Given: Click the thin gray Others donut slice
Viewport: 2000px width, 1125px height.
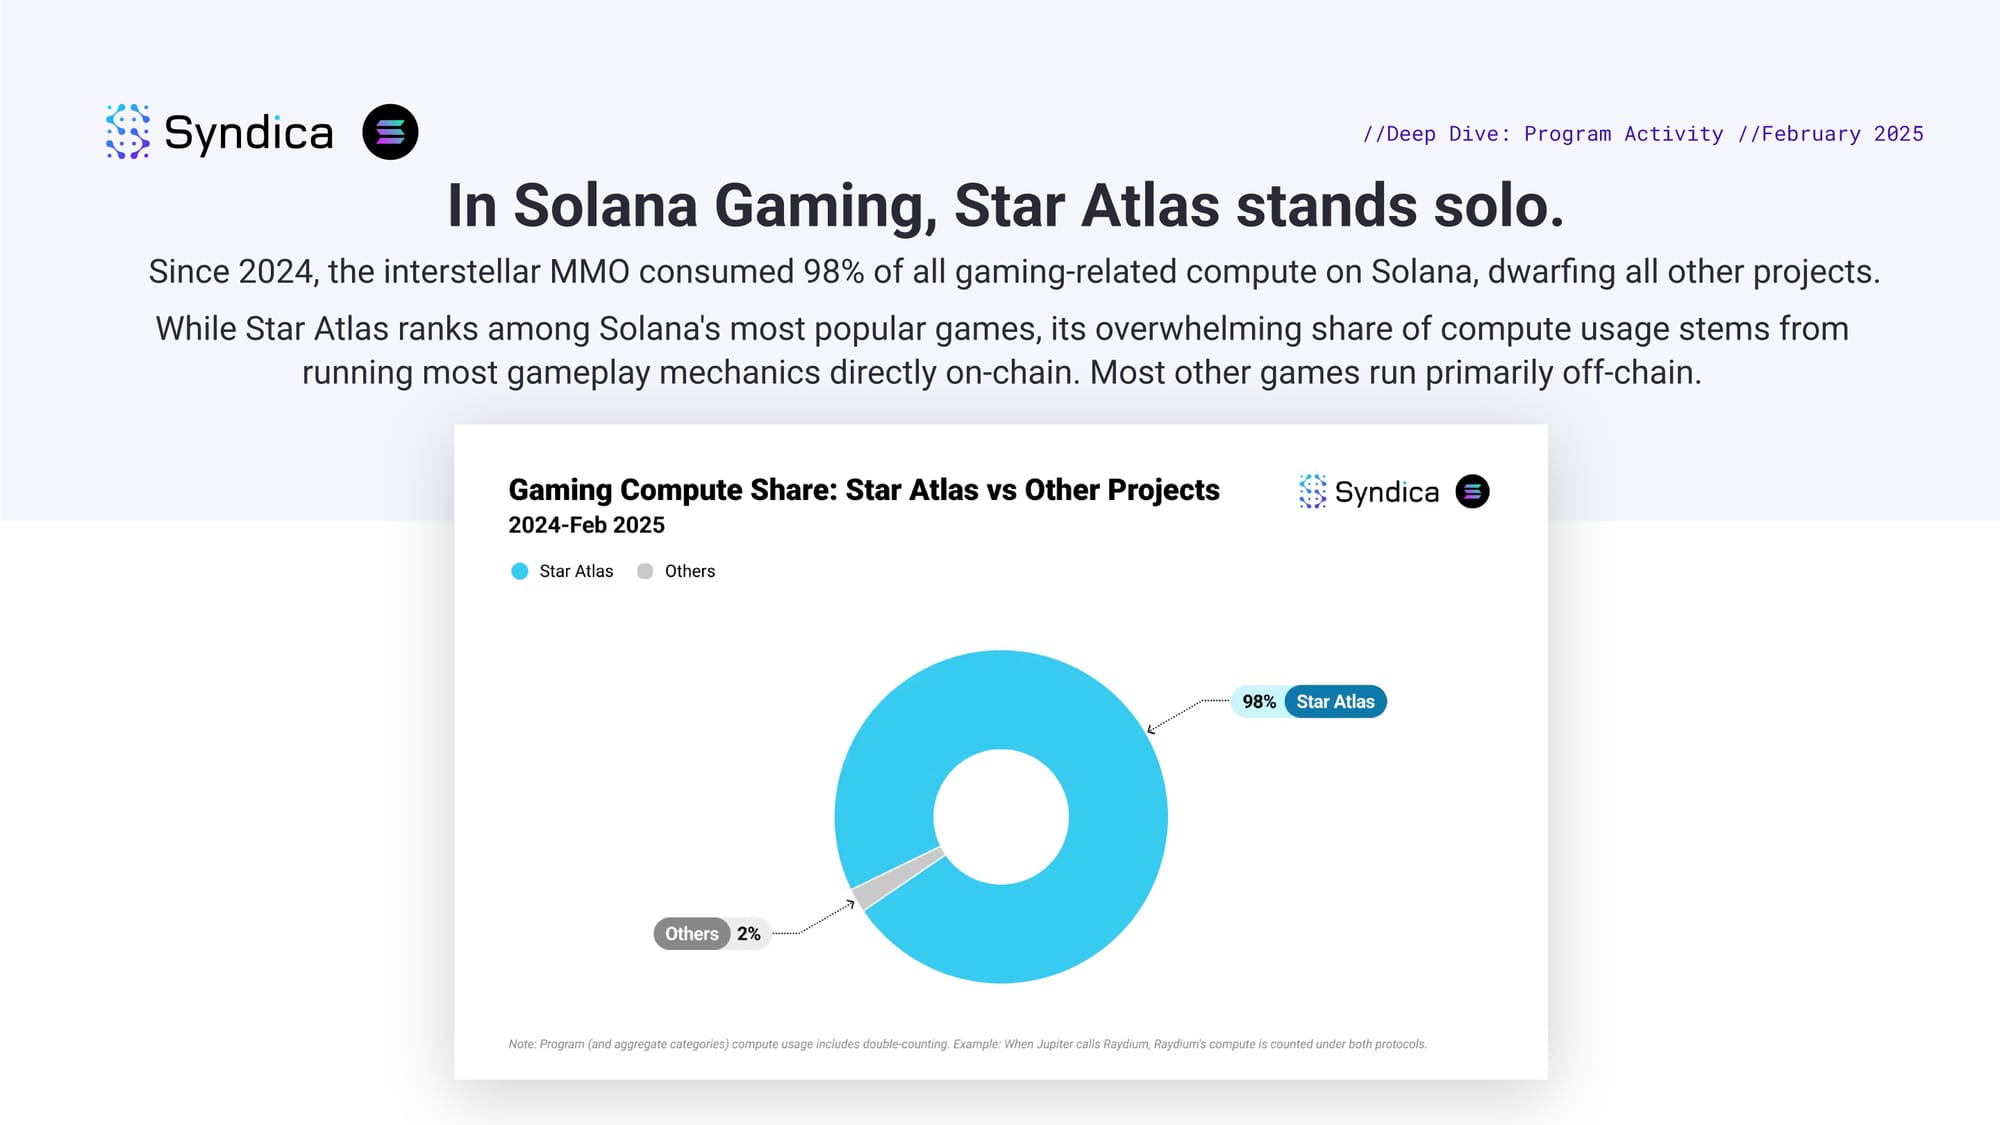Looking at the screenshot, I should 896,879.
